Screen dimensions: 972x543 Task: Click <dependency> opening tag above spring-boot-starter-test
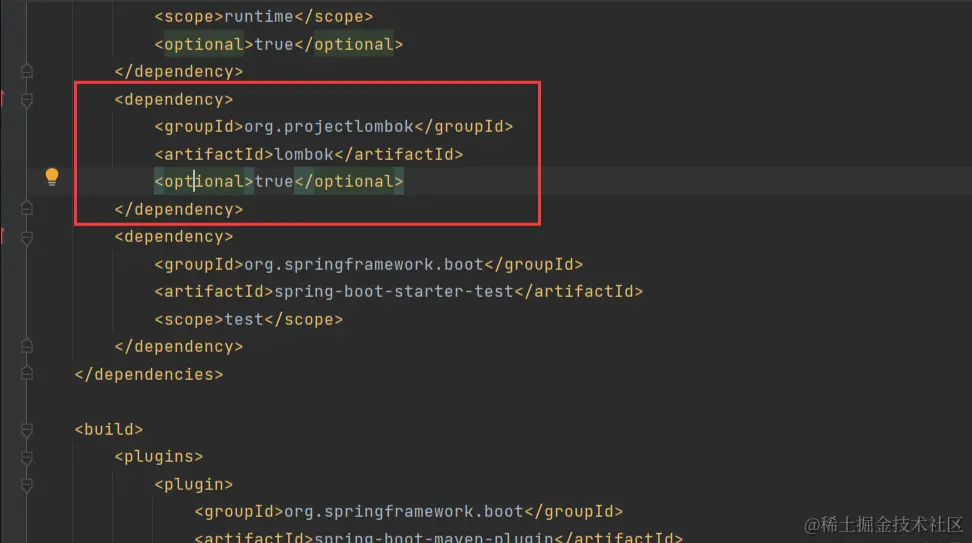coord(174,237)
